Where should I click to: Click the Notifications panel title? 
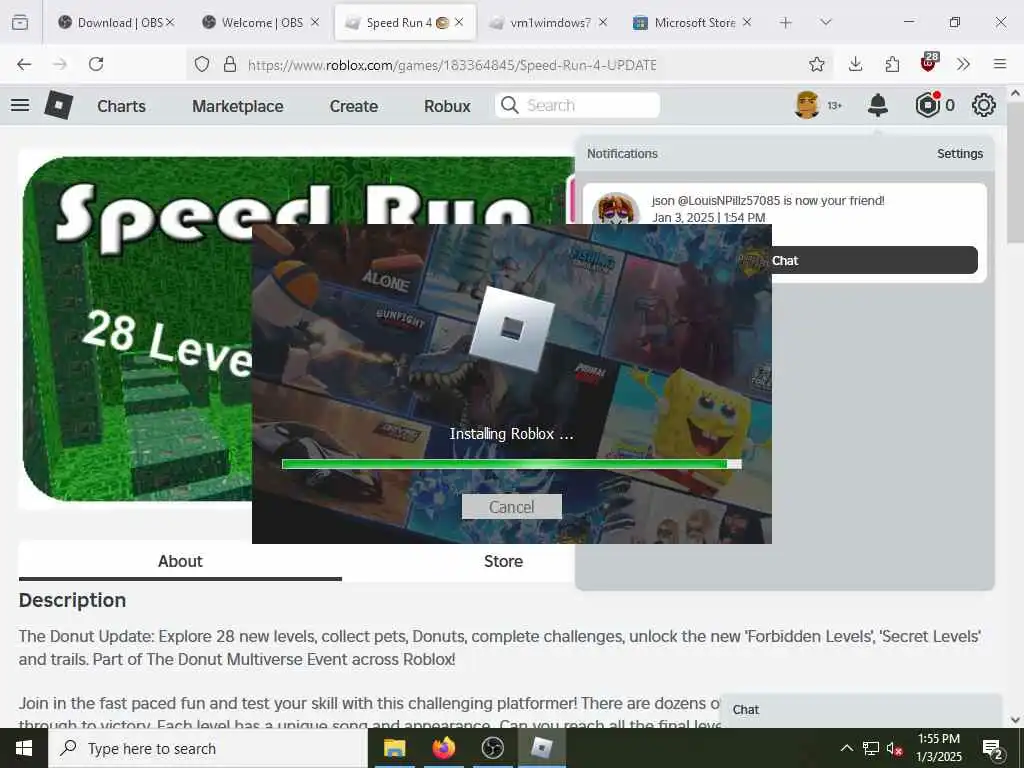click(622, 153)
